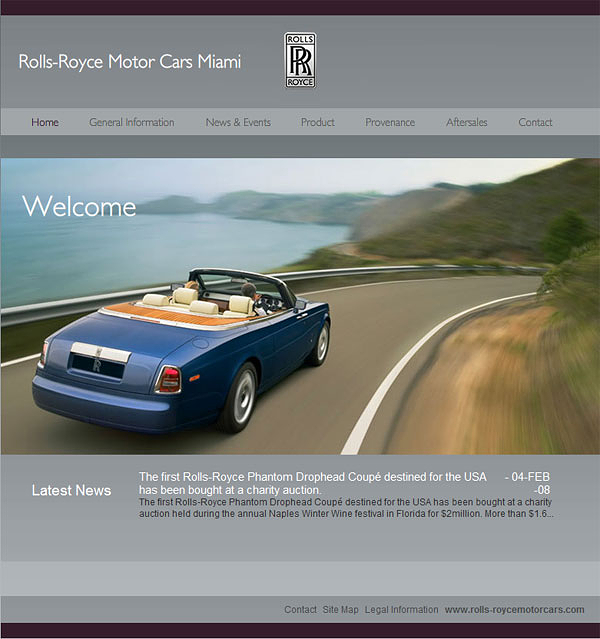Click the Welcome banner text
Image resolution: width=600 pixels, height=639 pixels.
point(79,206)
